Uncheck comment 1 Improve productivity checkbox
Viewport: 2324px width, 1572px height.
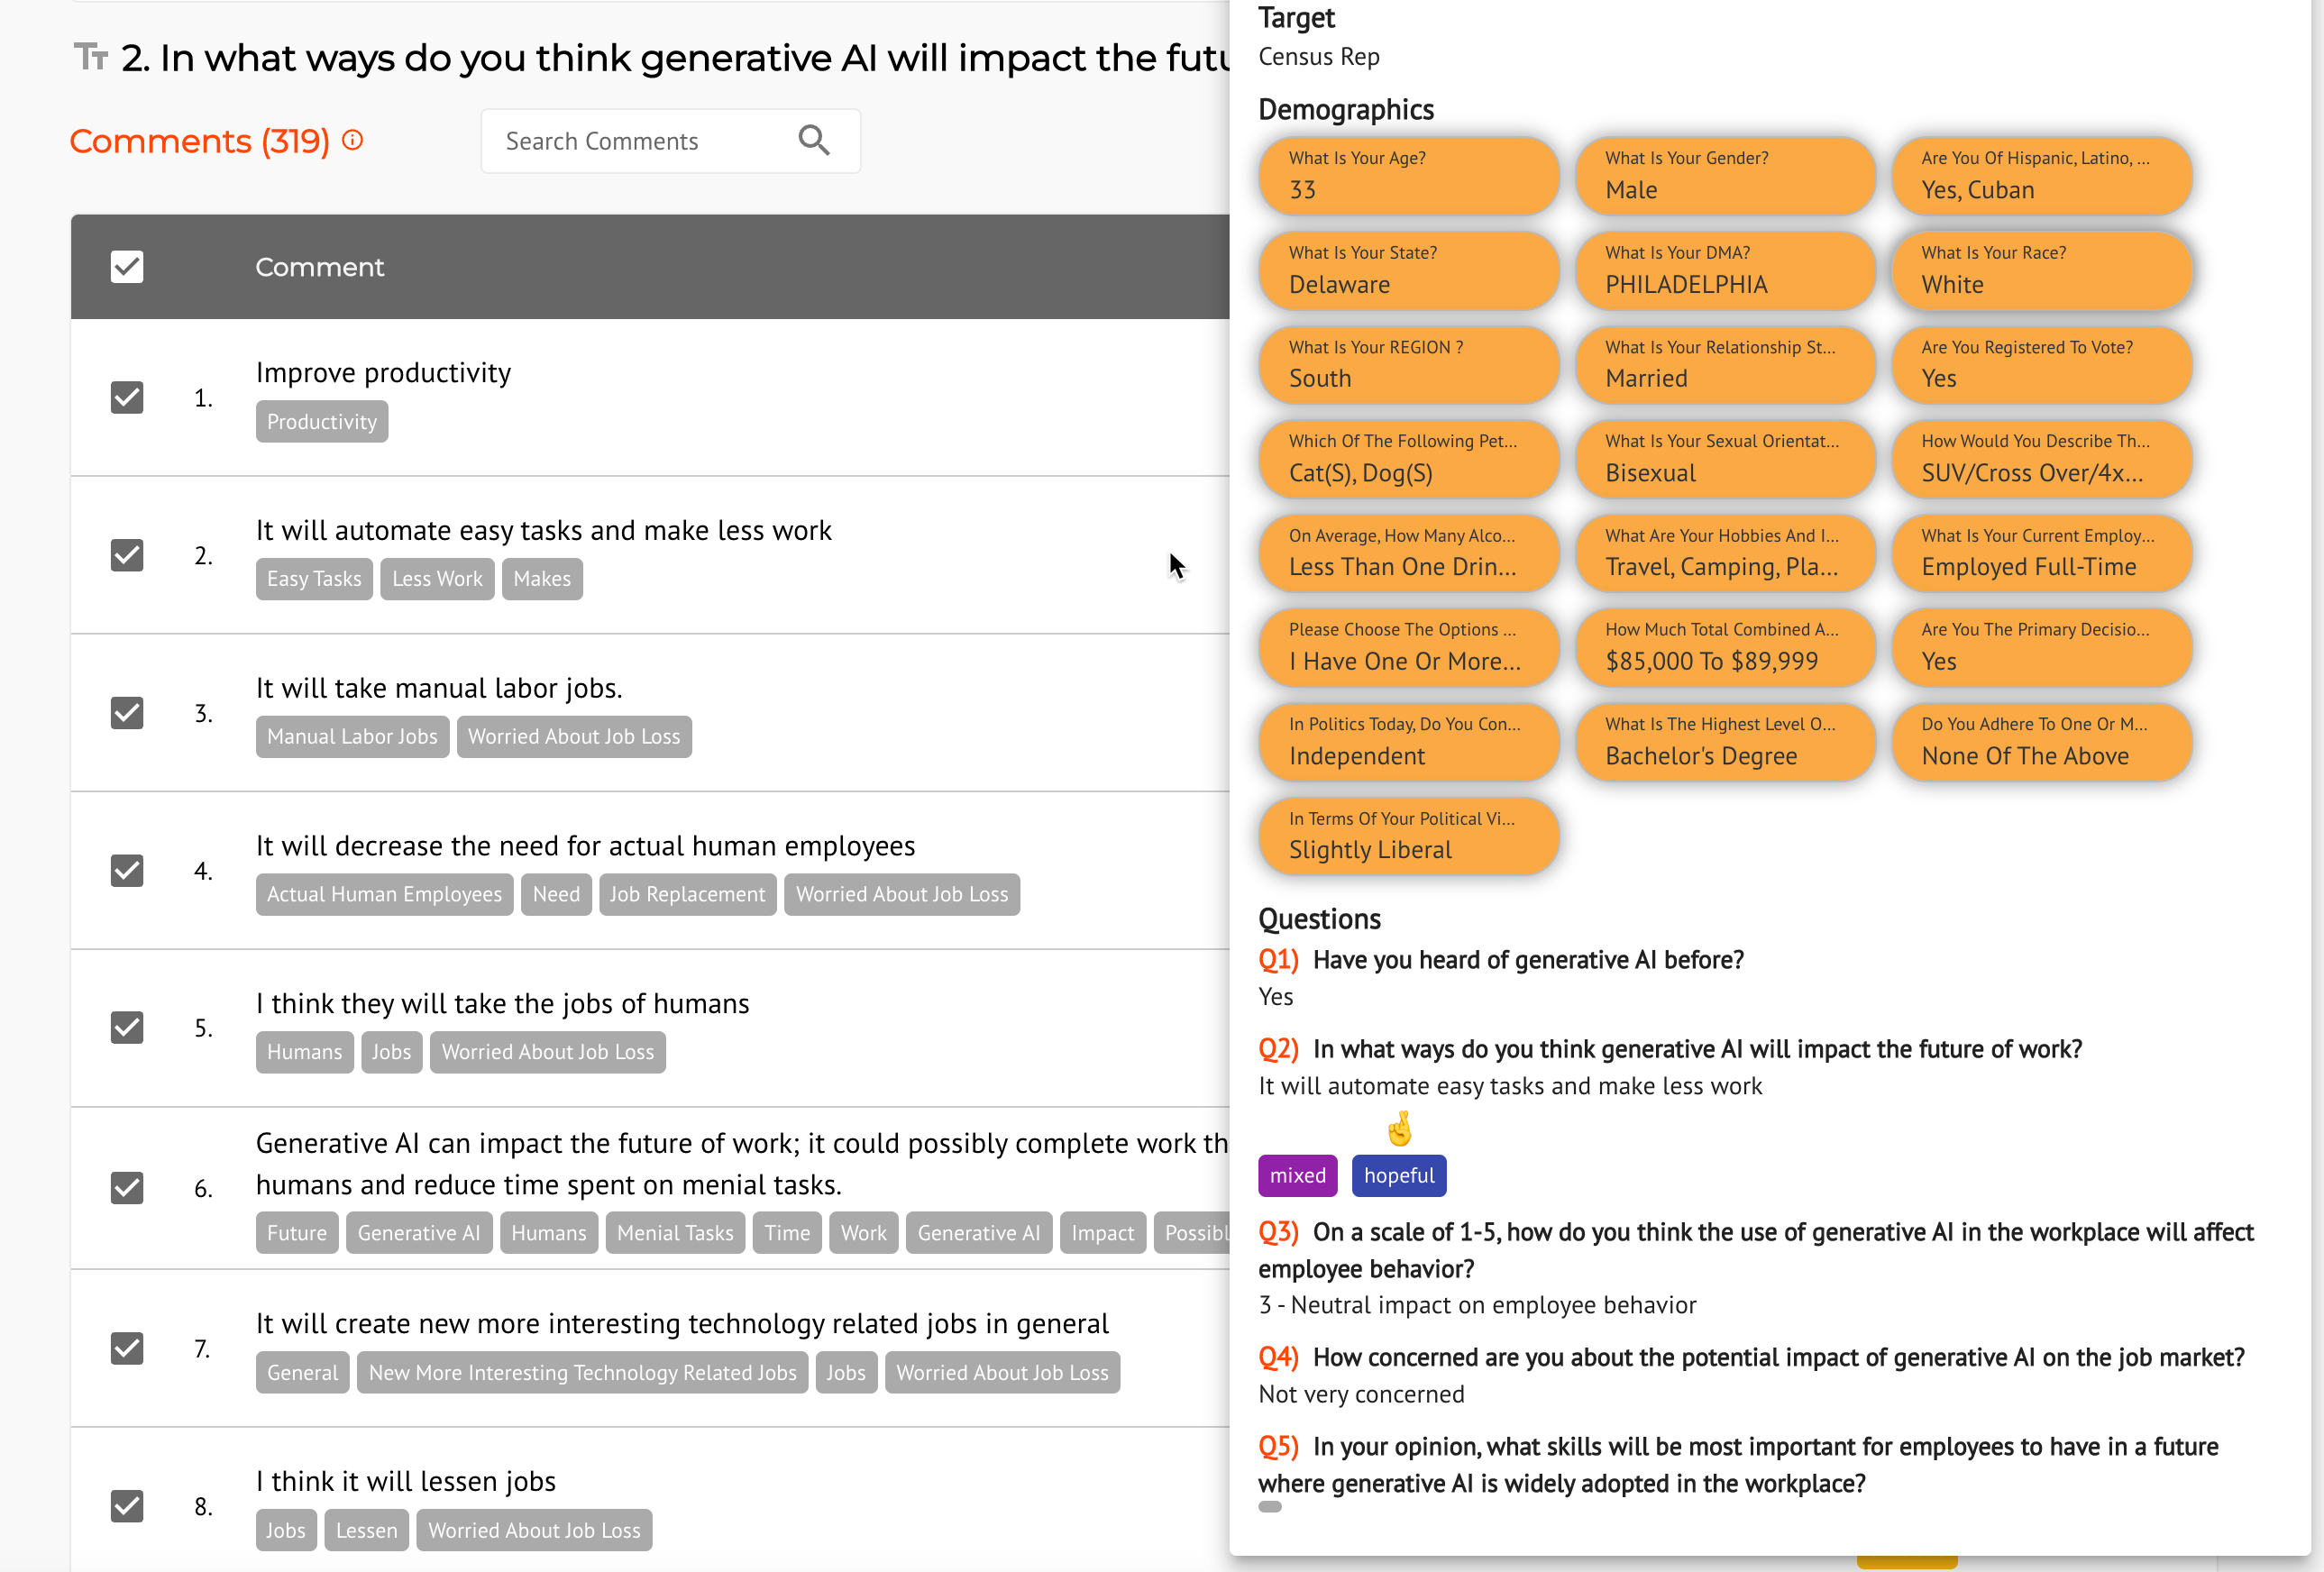[127, 398]
